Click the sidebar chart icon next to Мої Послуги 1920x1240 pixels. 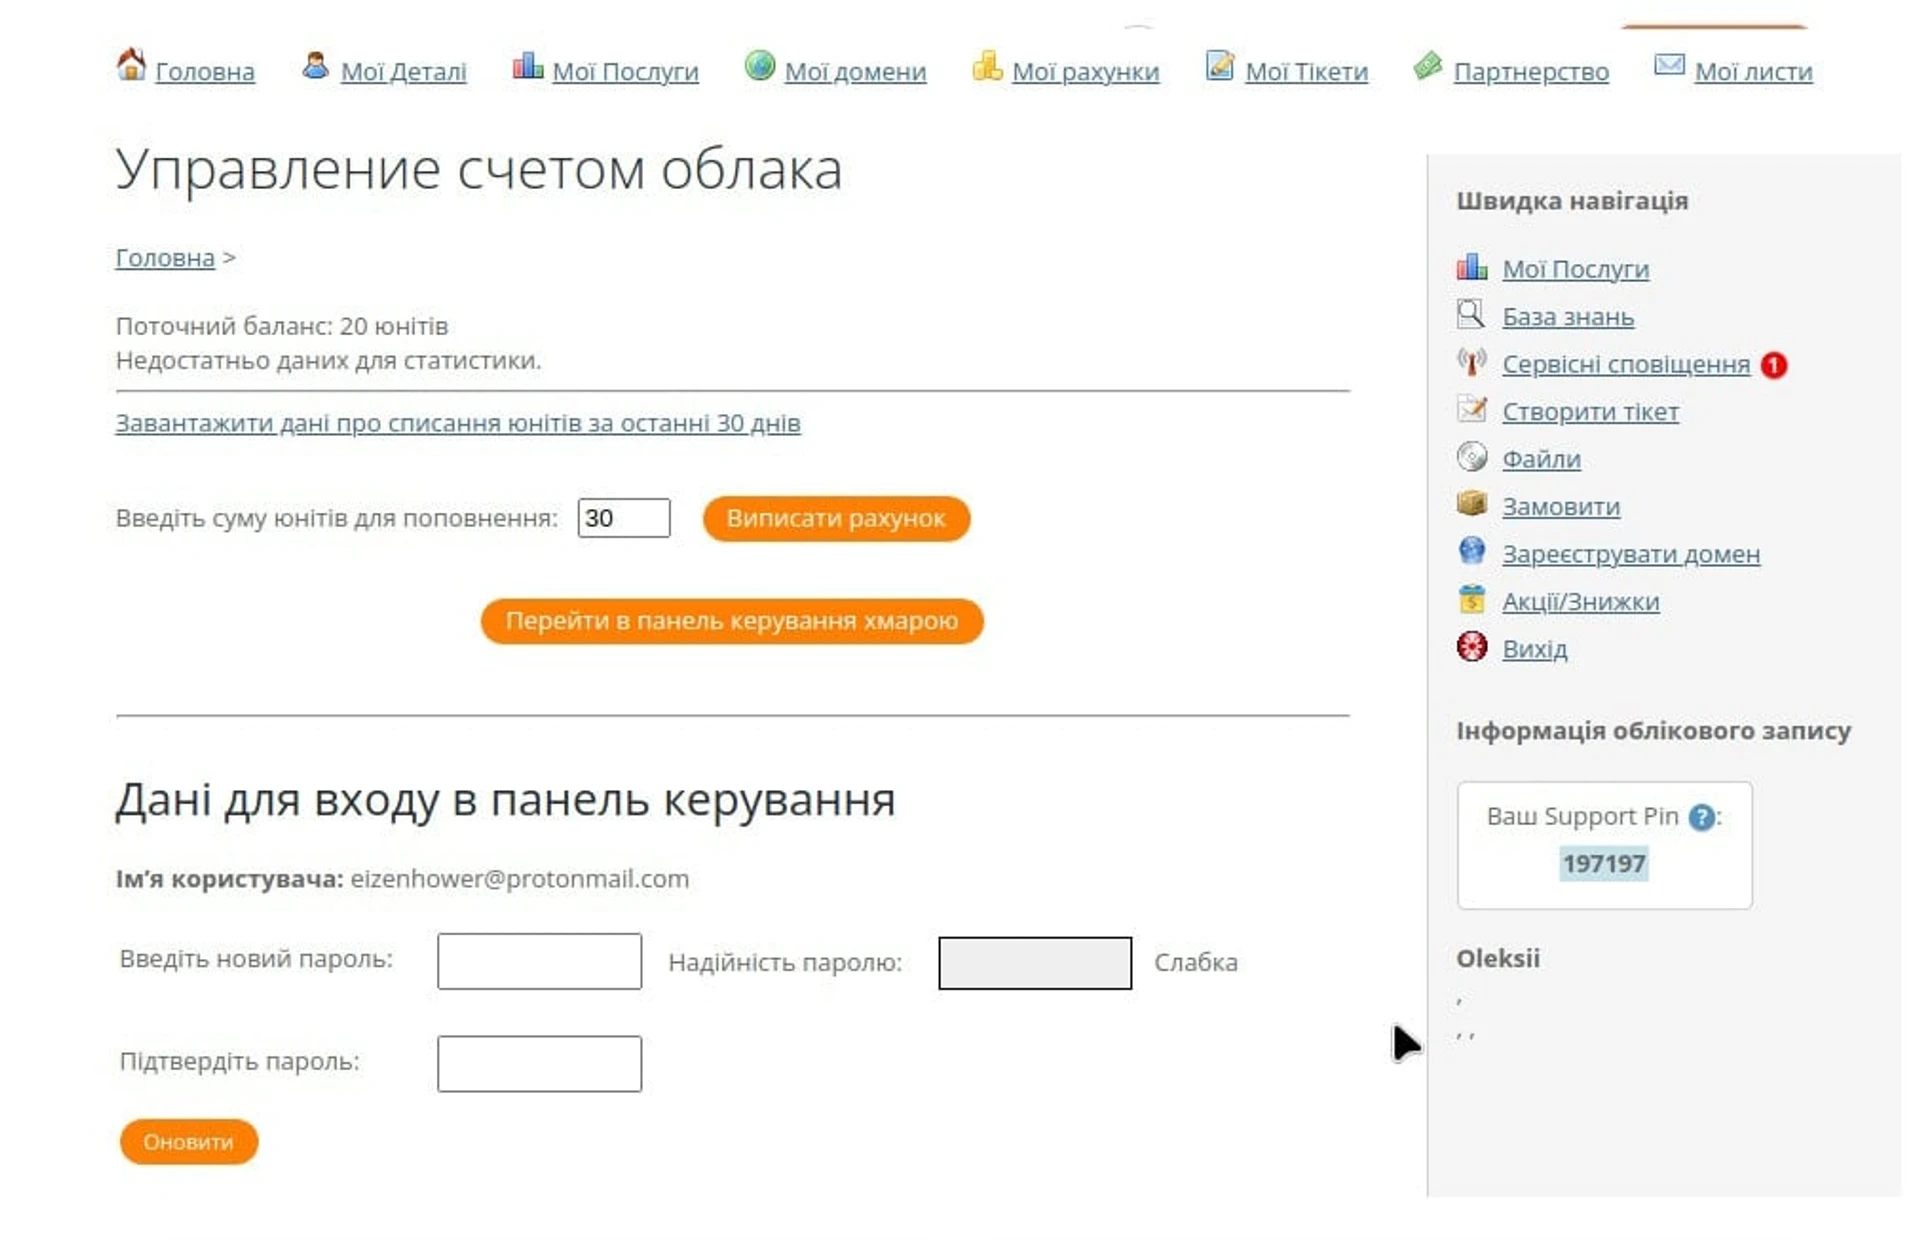(1472, 267)
